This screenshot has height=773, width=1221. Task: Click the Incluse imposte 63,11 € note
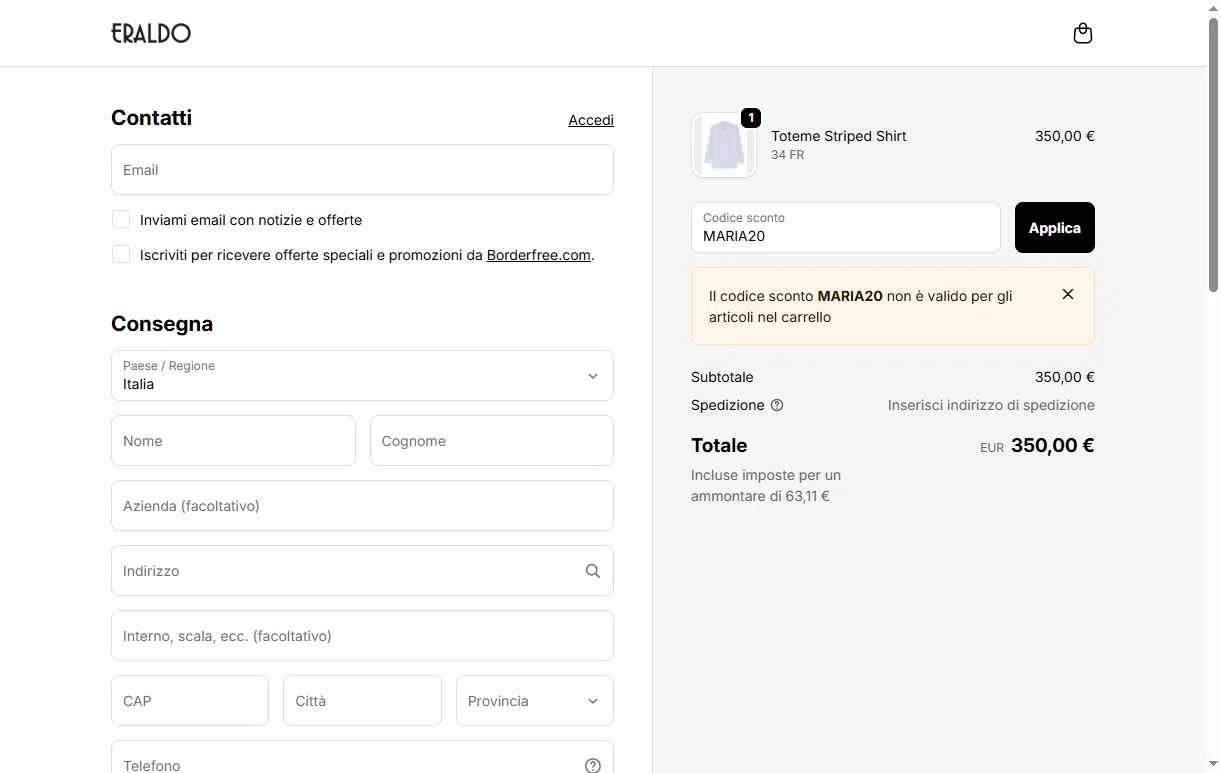point(766,485)
